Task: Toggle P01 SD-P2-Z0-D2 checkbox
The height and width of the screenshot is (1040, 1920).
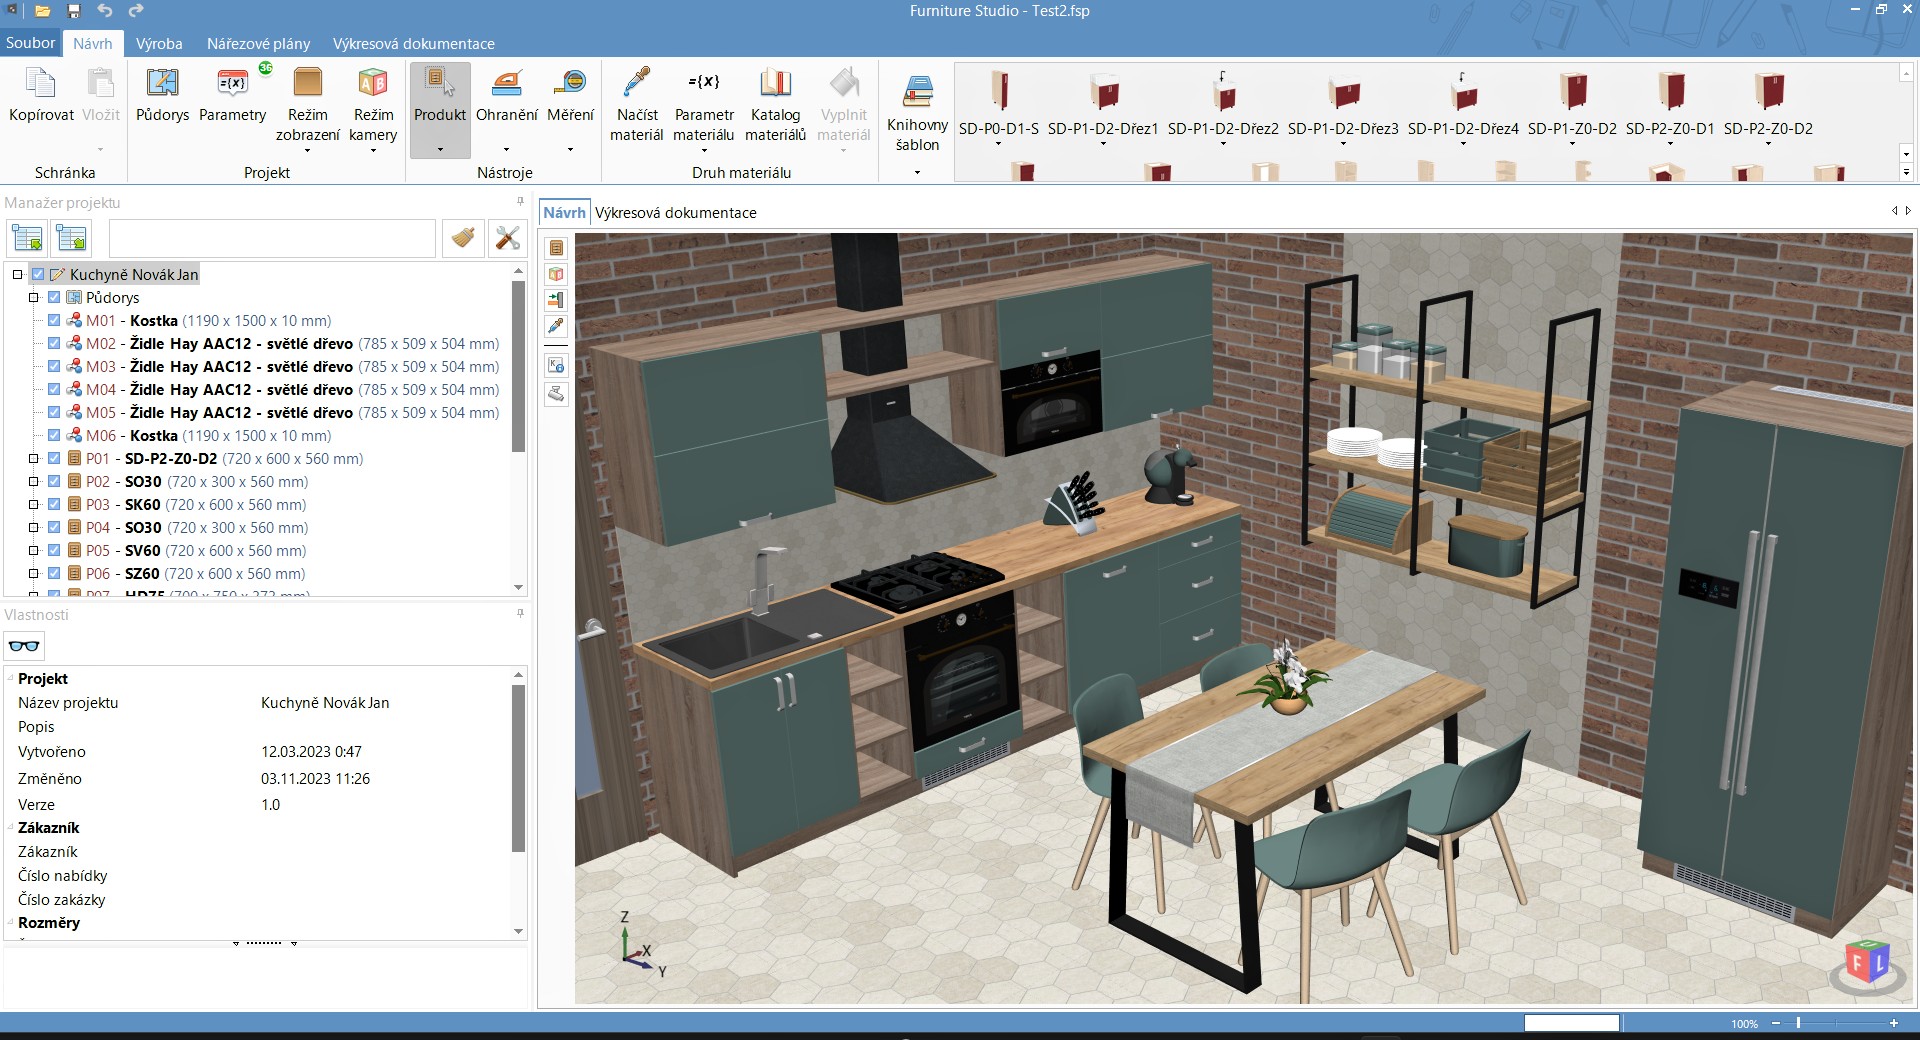Action: (54, 458)
